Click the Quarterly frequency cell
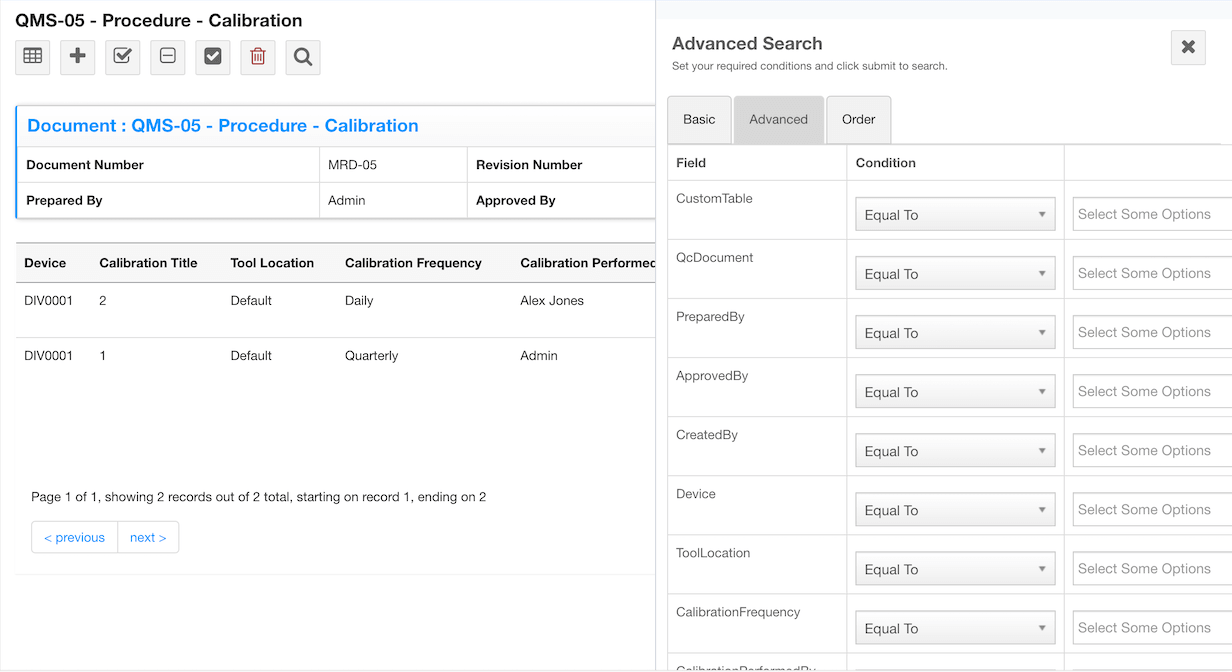The image size is (1232, 672). (x=371, y=355)
